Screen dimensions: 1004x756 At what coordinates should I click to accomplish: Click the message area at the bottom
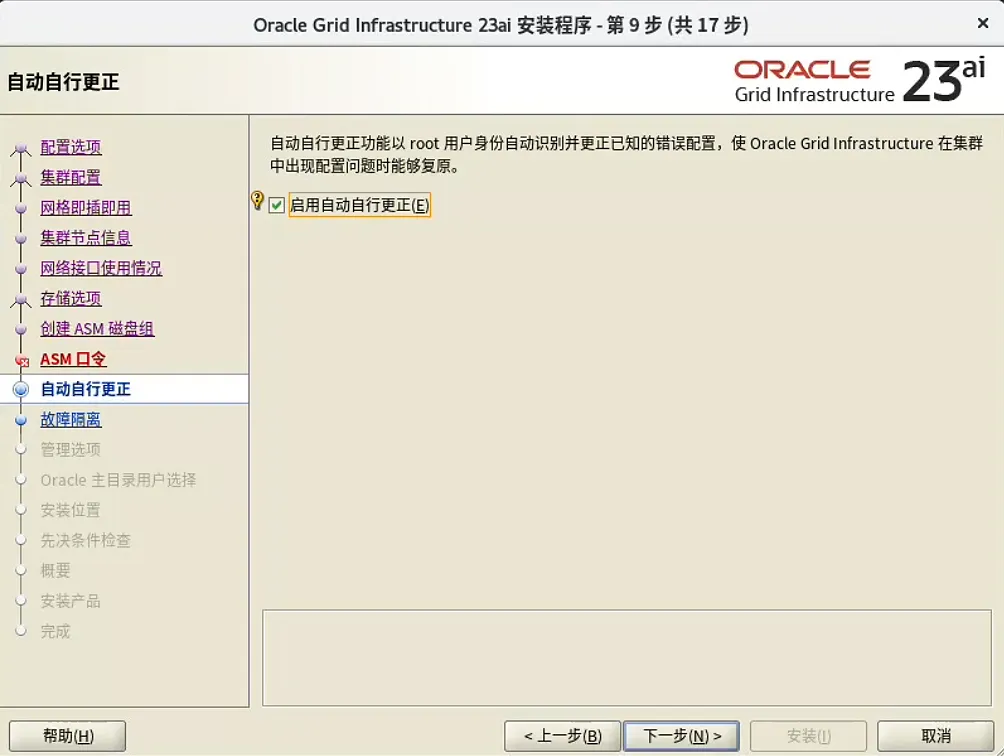pos(625,657)
